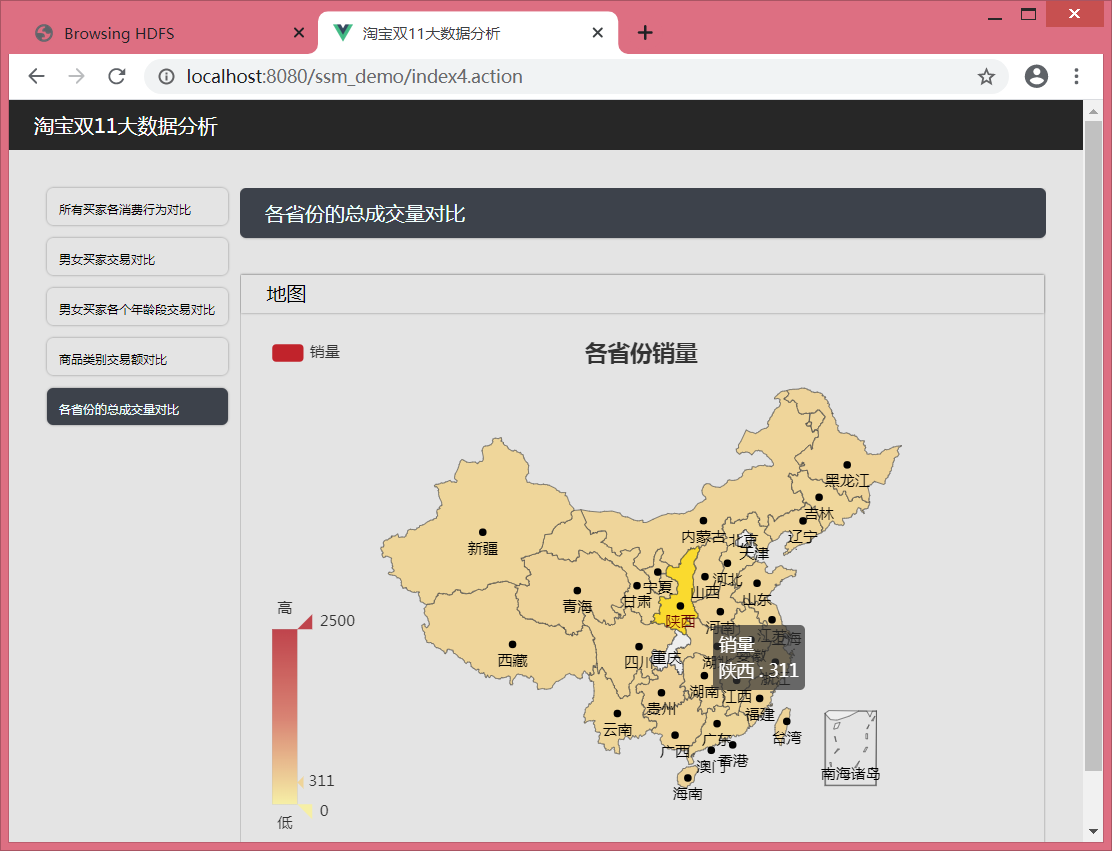Click the 青海 province dot on map
Viewport: 1112px width, 851px height.
[577, 591]
